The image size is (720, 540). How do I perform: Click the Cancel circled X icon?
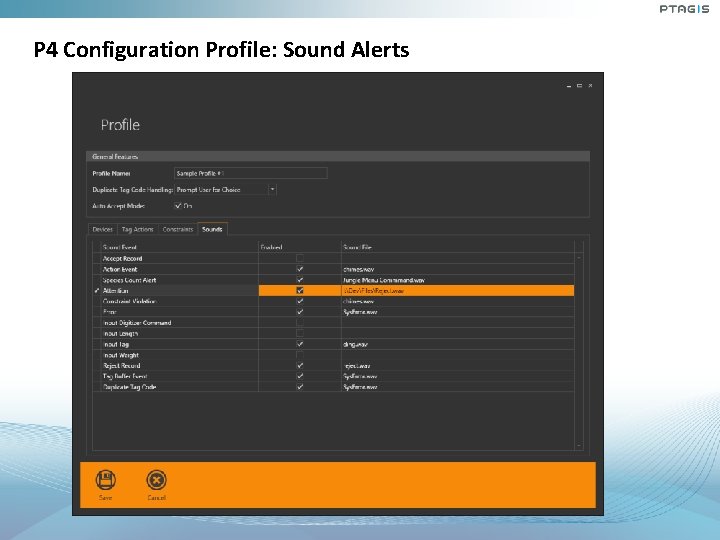pyautogui.click(x=156, y=480)
